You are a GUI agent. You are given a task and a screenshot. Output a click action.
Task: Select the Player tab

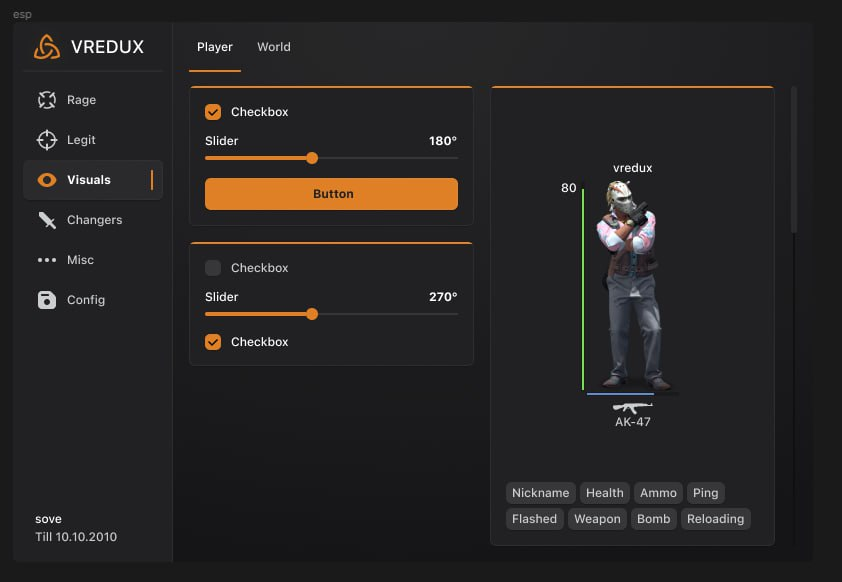point(215,47)
